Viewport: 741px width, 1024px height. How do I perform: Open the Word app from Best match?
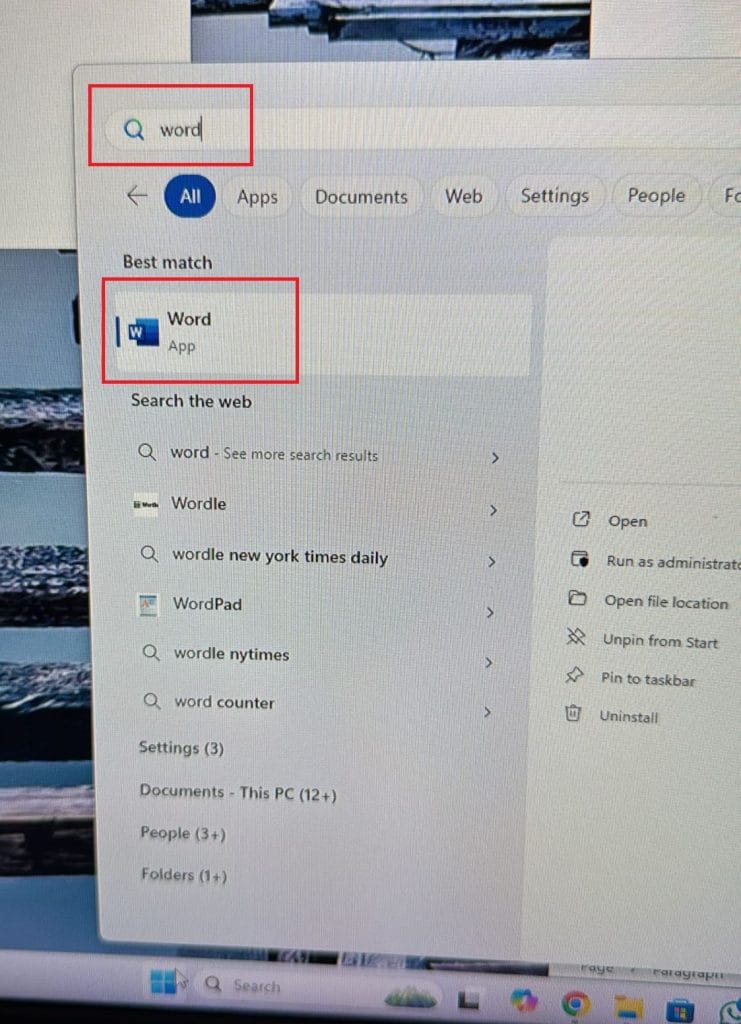pos(189,332)
